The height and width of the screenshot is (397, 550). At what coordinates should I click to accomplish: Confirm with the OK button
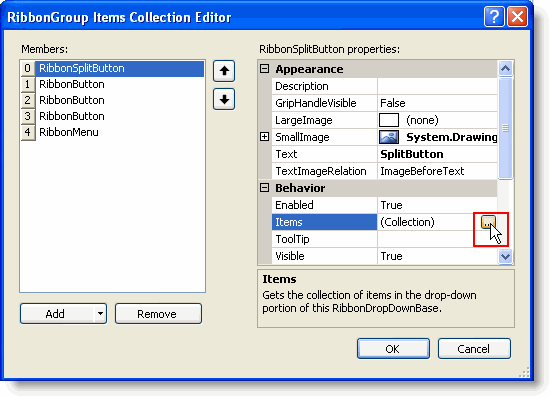coord(393,349)
